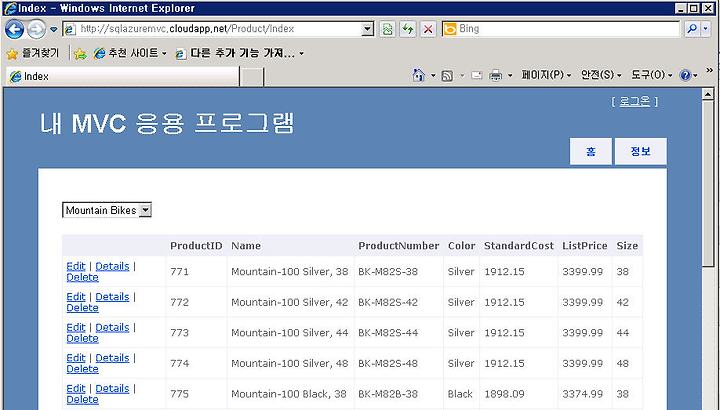Open the 도구(O) menu

point(652,75)
